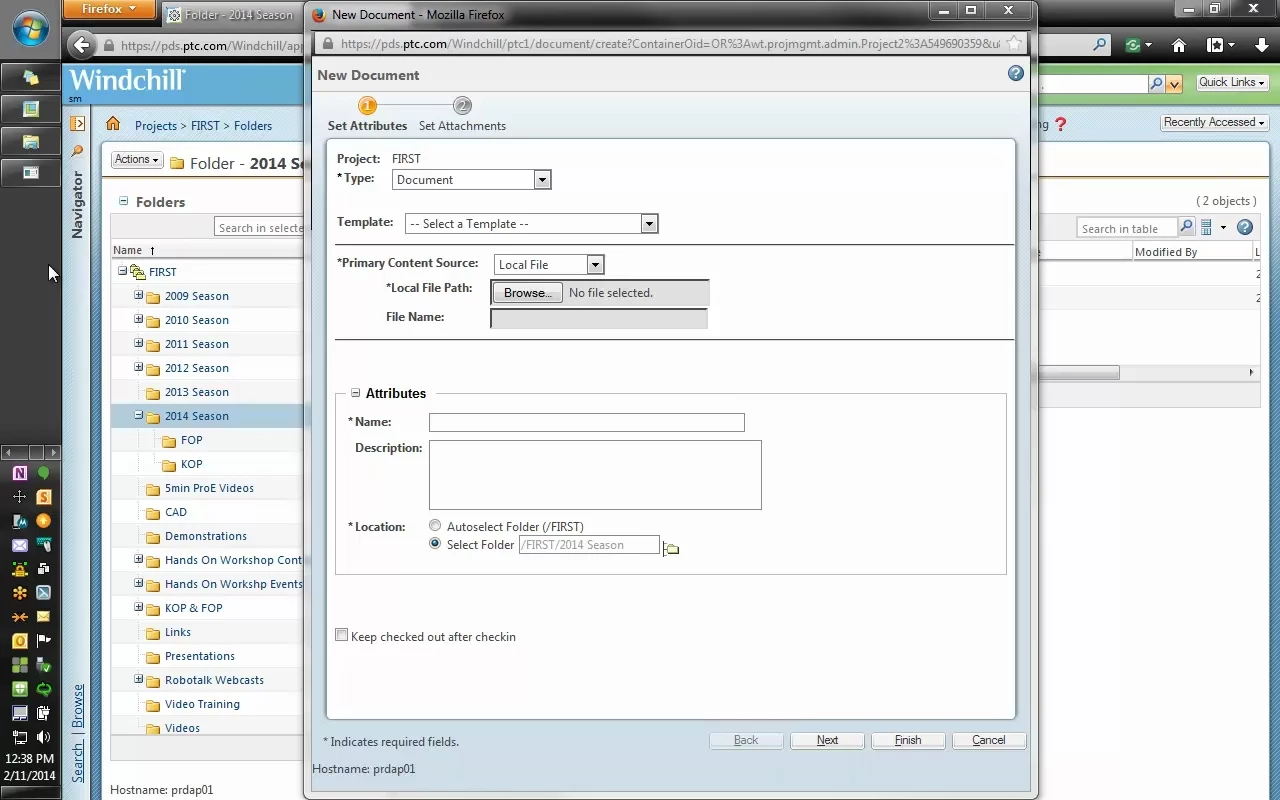Click the 2014 Season folder icon in the page title
Screen dimensions: 1280x800
pos(177,163)
